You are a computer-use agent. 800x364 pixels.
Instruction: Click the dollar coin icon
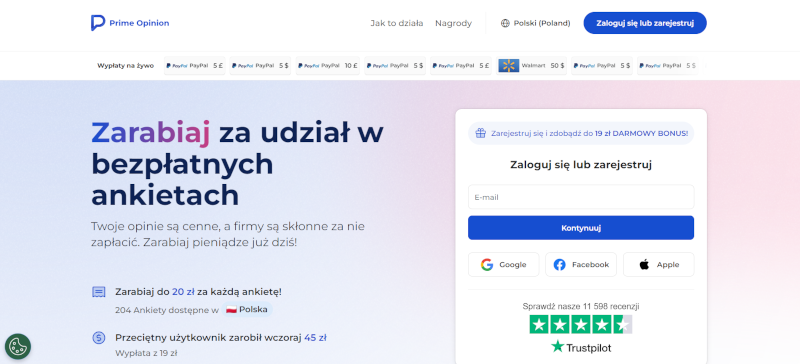(98, 337)
